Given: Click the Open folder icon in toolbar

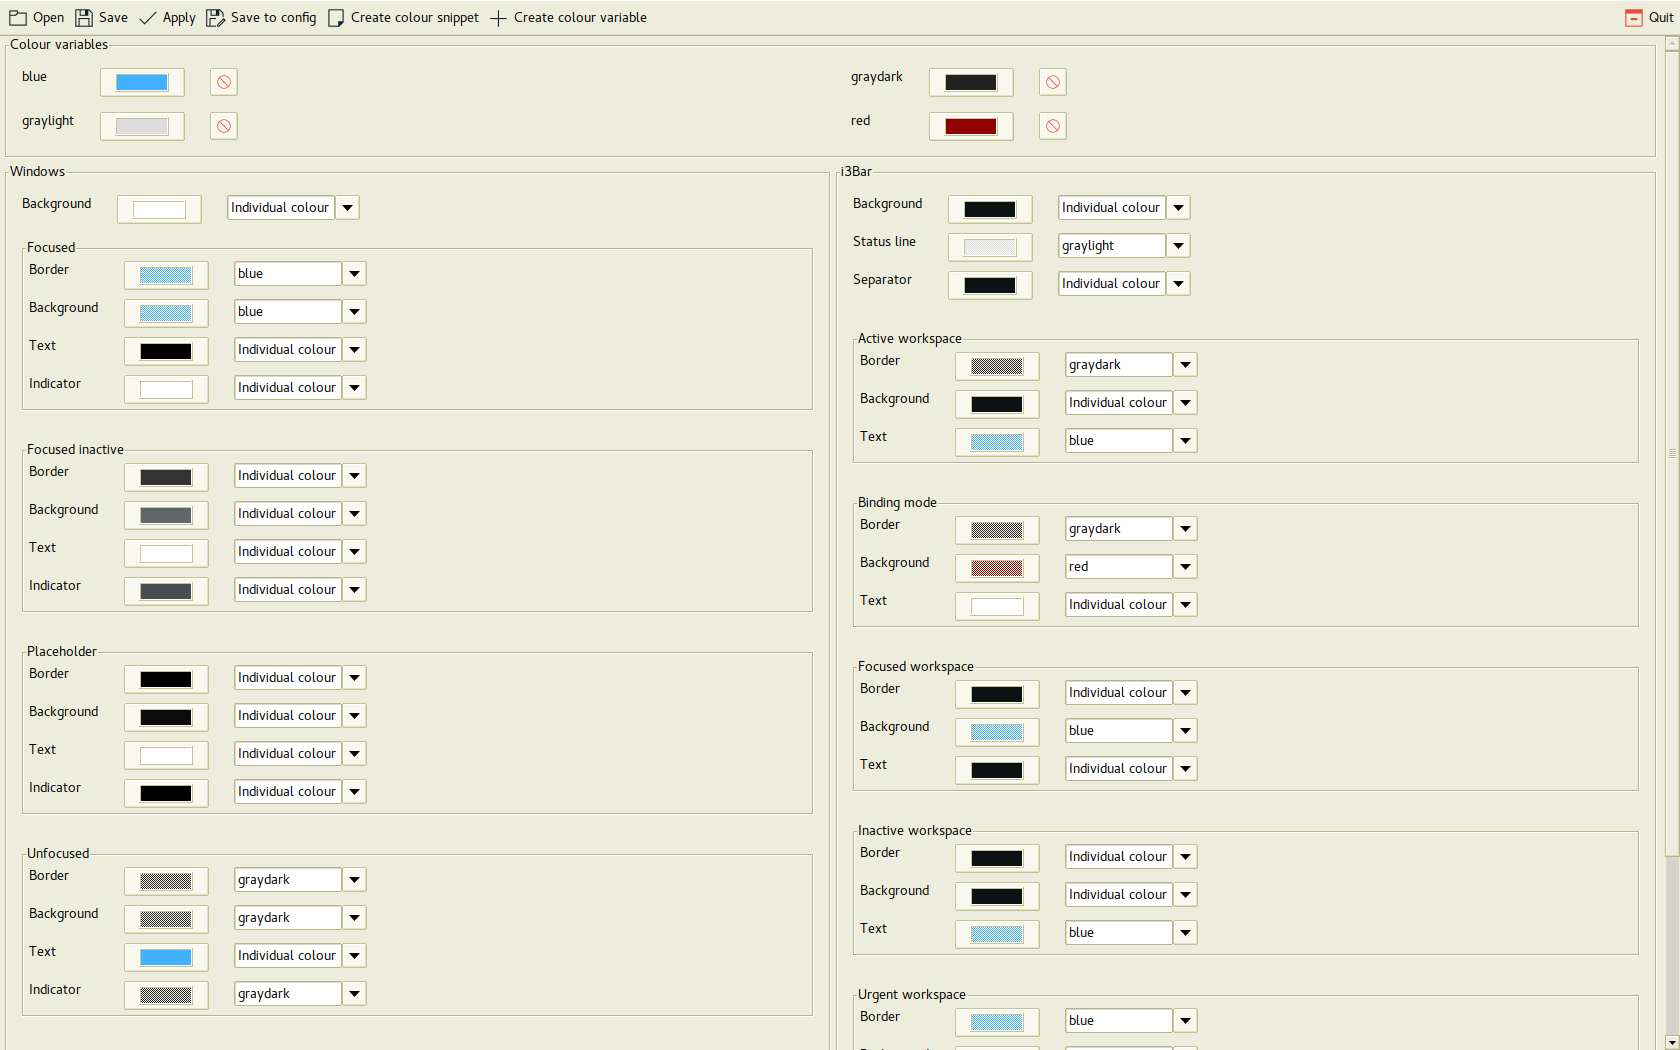Looking at the screenshot, I should coord(18,18).
